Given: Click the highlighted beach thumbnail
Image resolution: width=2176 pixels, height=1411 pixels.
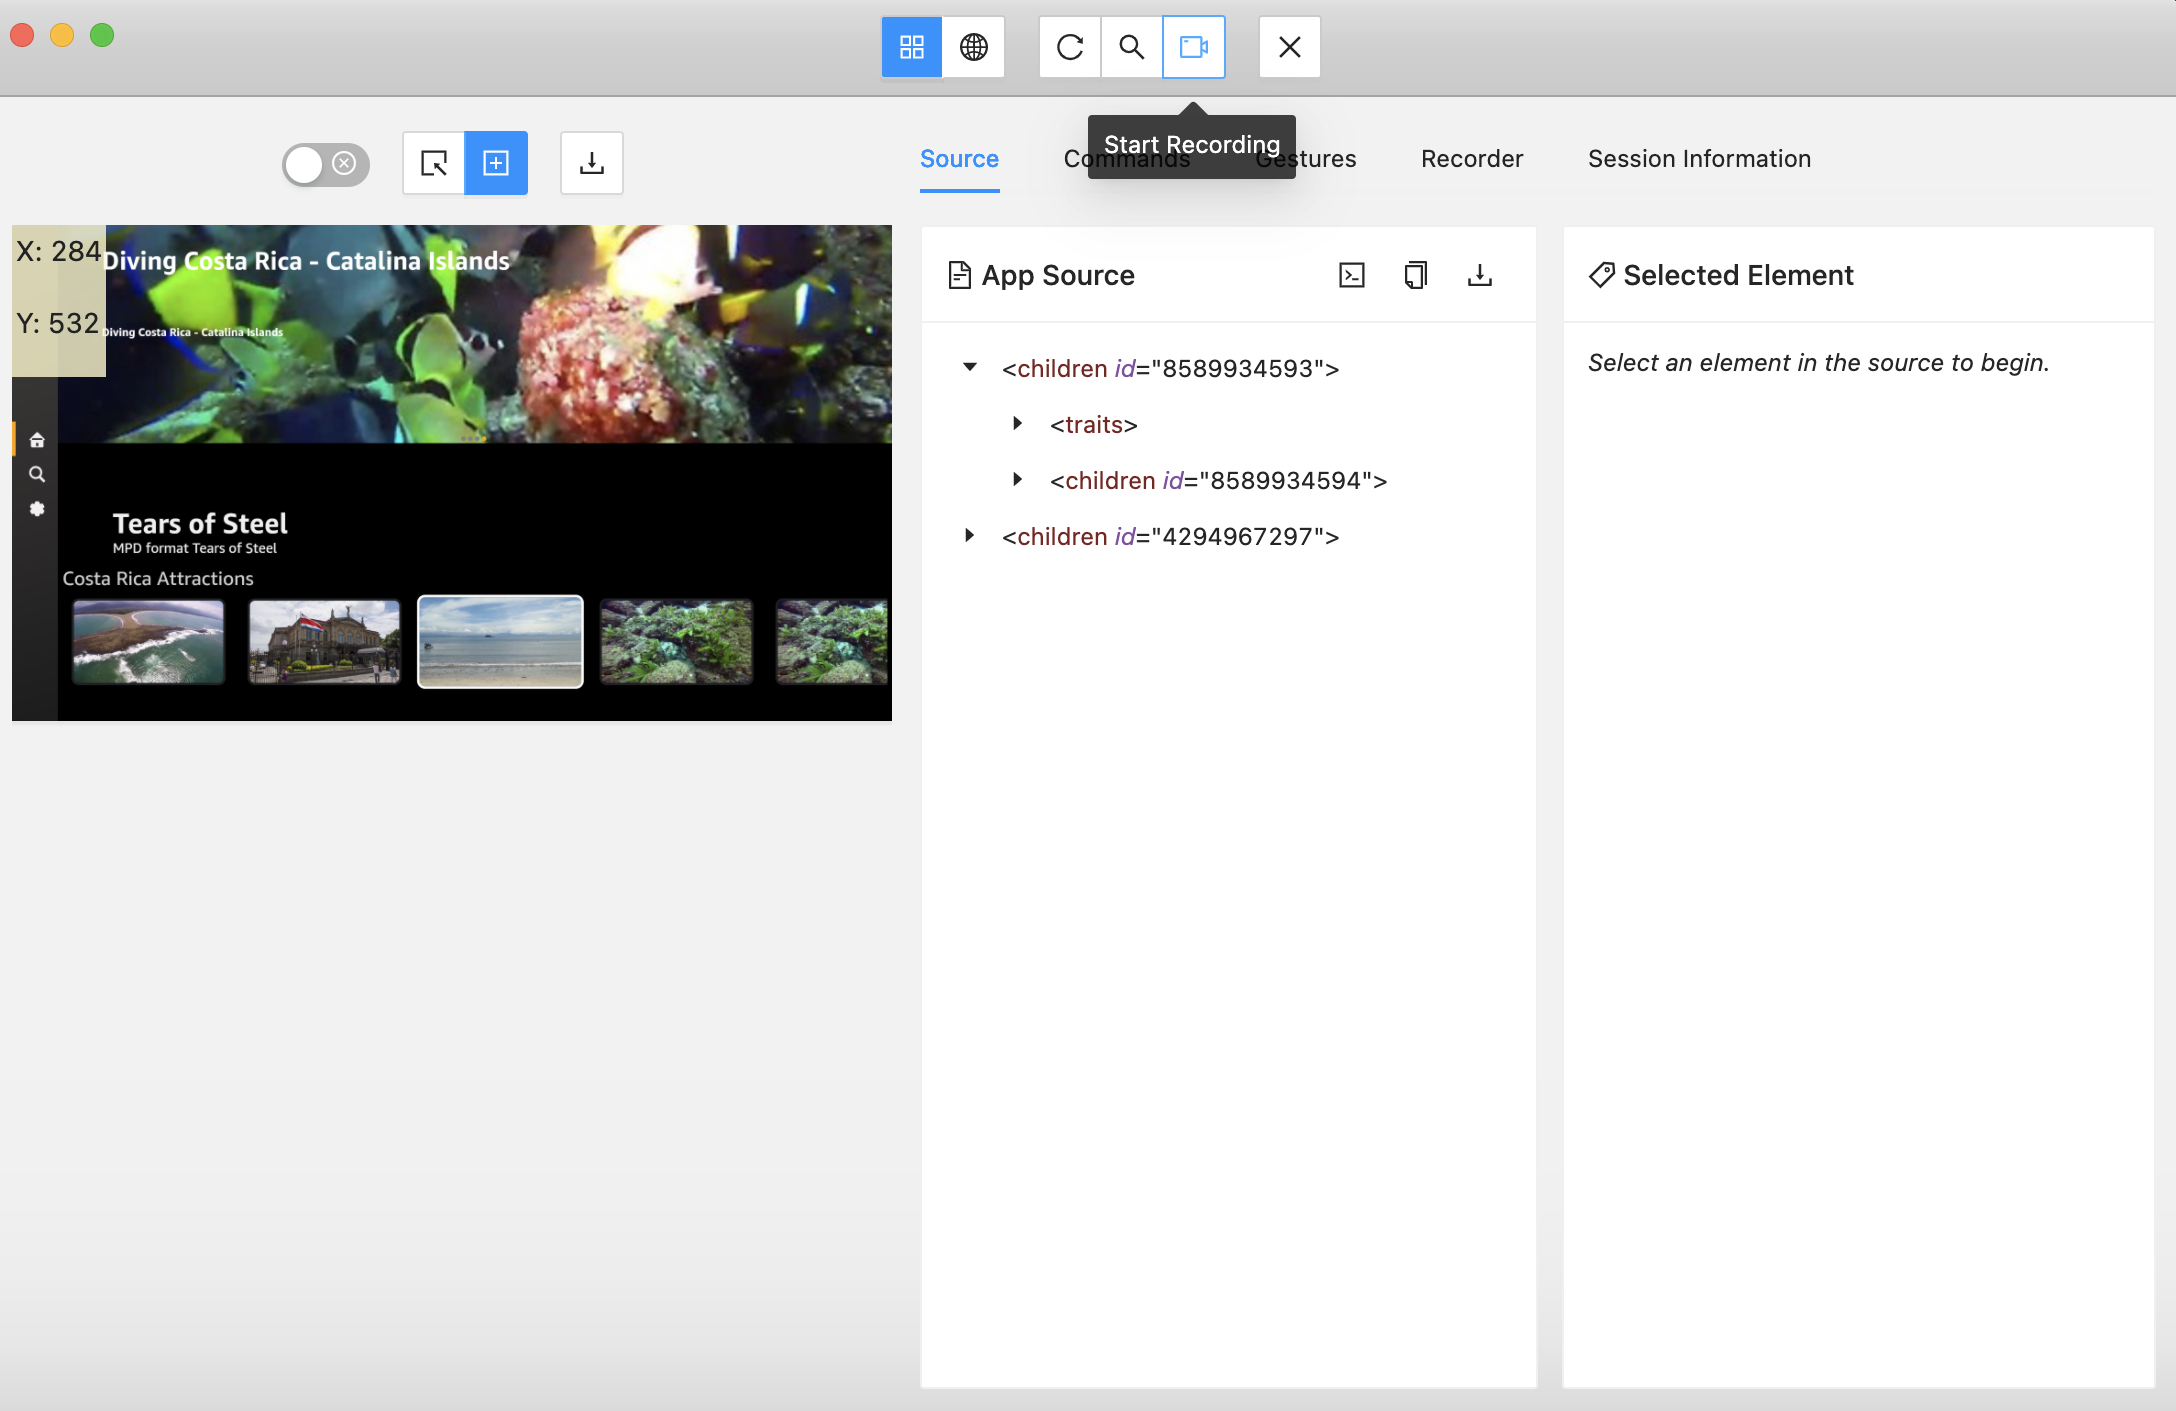Looking at the screenshot, I should click(x=500, y=642).
